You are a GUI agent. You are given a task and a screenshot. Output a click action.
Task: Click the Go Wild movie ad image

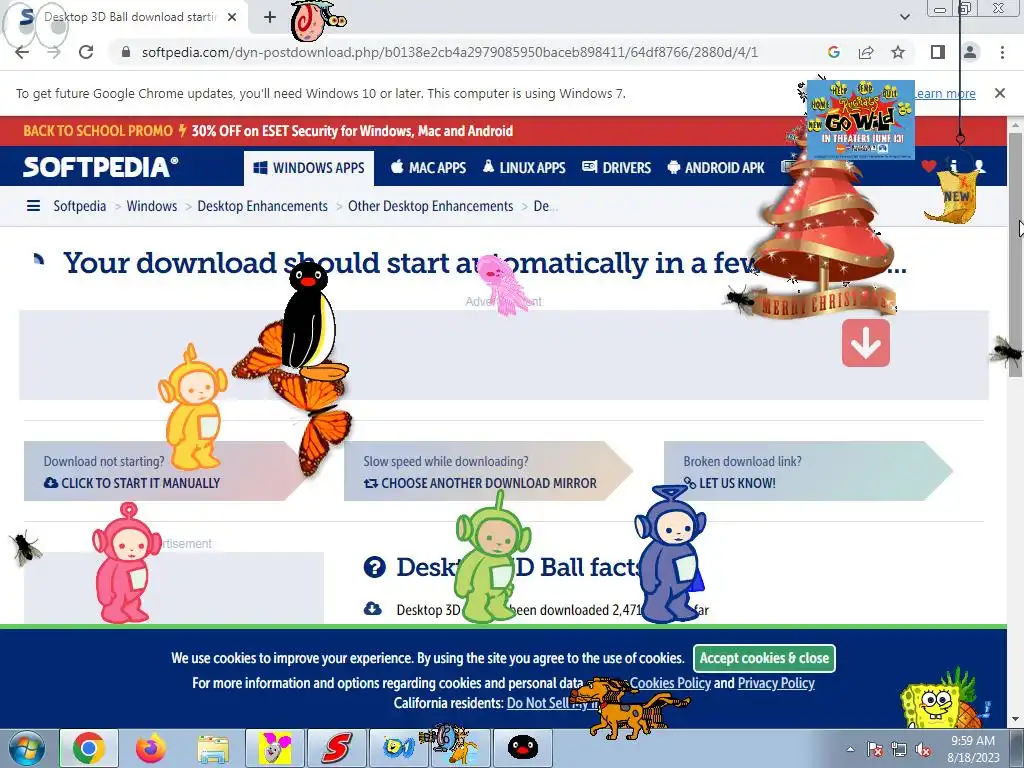coord(861,120)
